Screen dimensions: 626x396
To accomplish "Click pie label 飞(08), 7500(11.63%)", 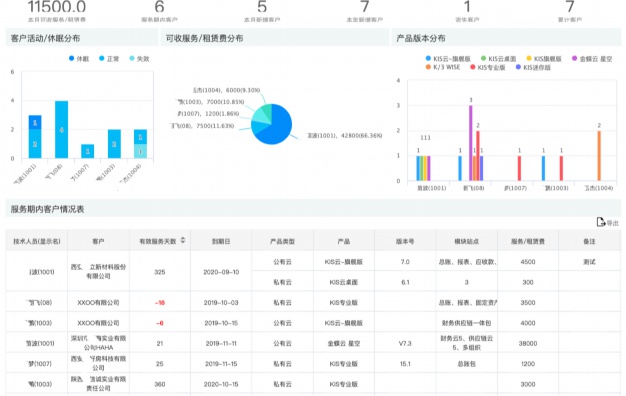I will [x=202, y=126].
